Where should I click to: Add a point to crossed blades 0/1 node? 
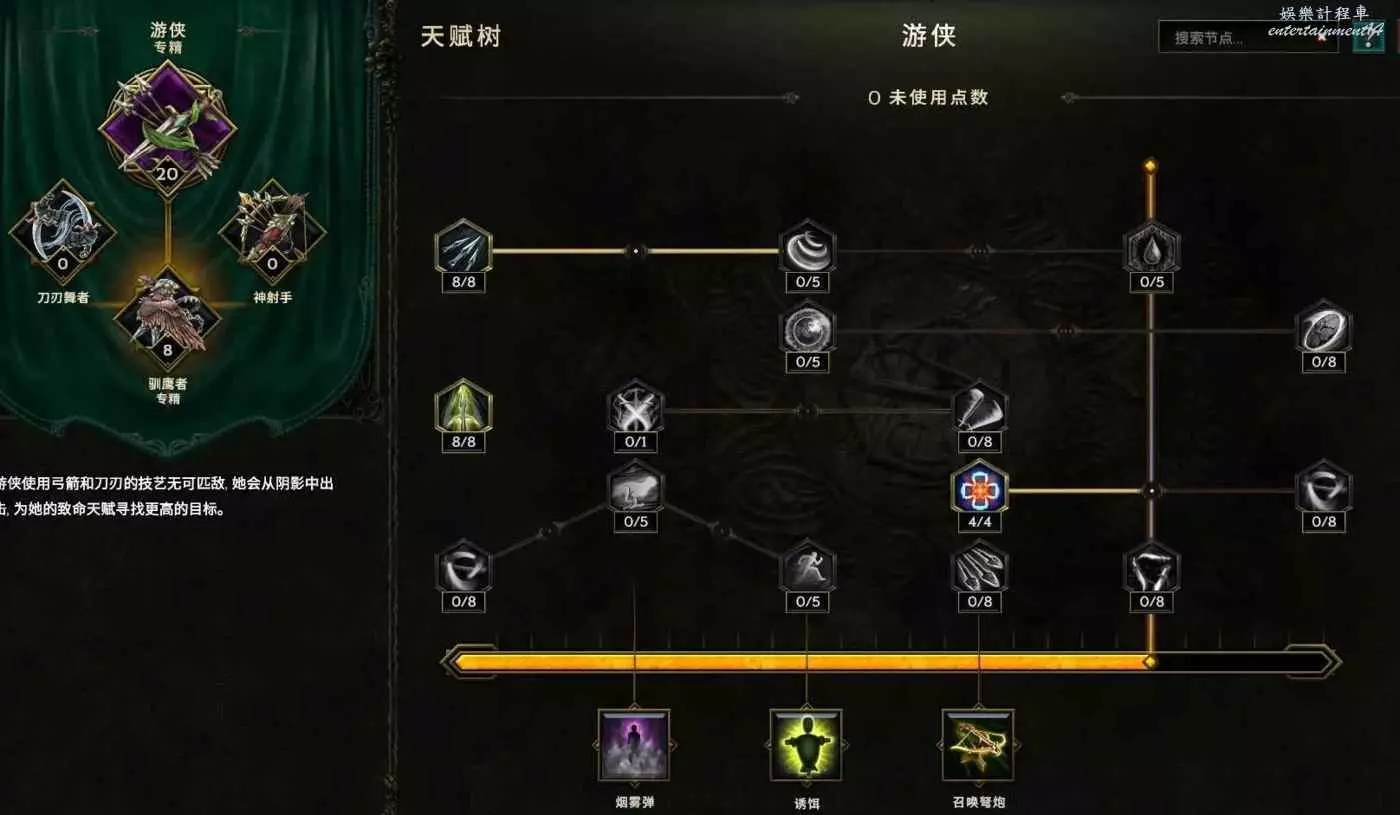[635, 407]
